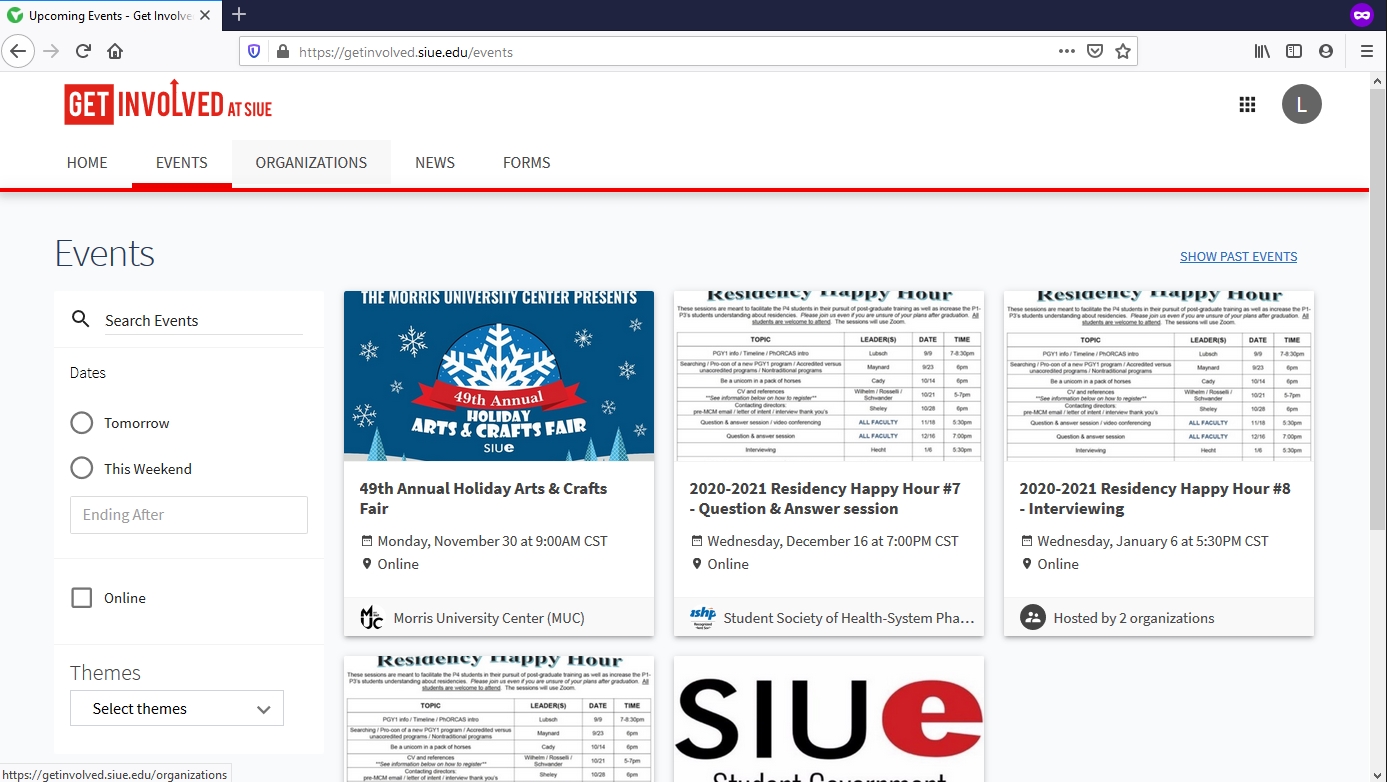Switch to the News tab
The image size is (1387, 782).
click(x=435, y=163)
